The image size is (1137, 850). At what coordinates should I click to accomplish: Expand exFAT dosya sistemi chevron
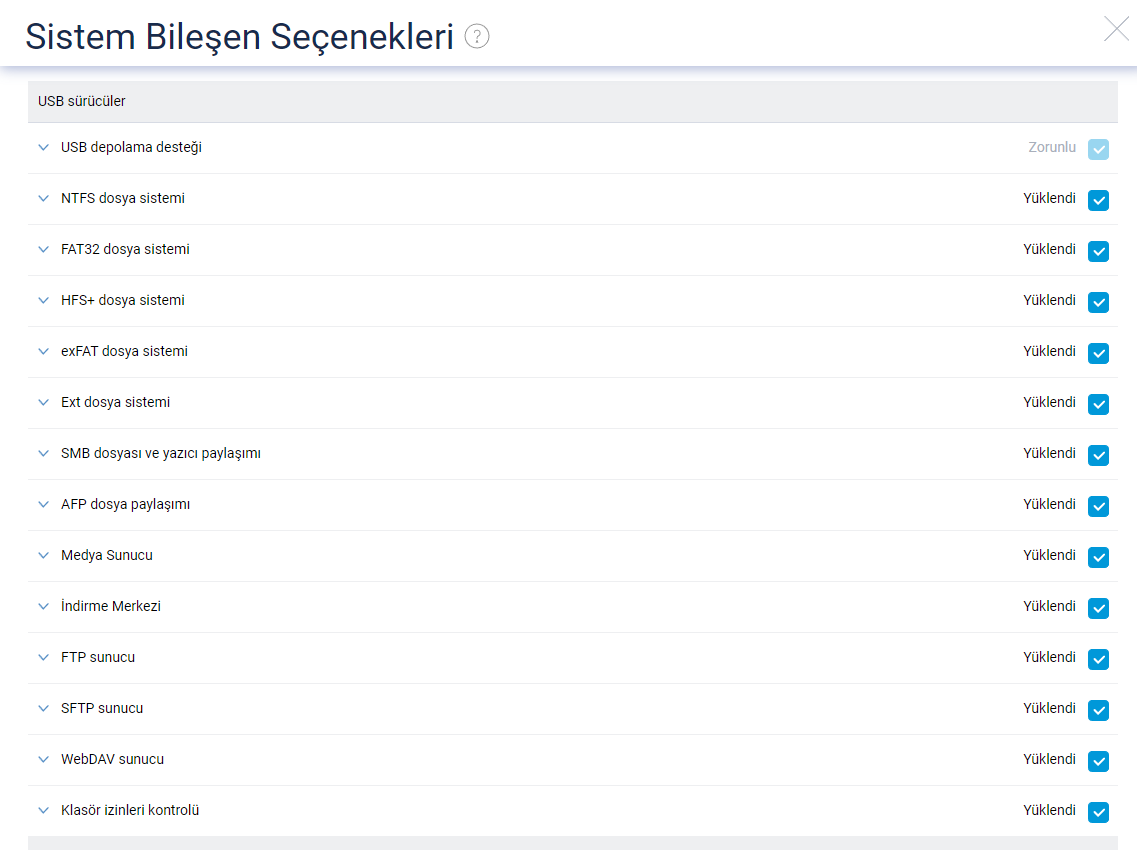pyautogui.click(x=44, y=351)
